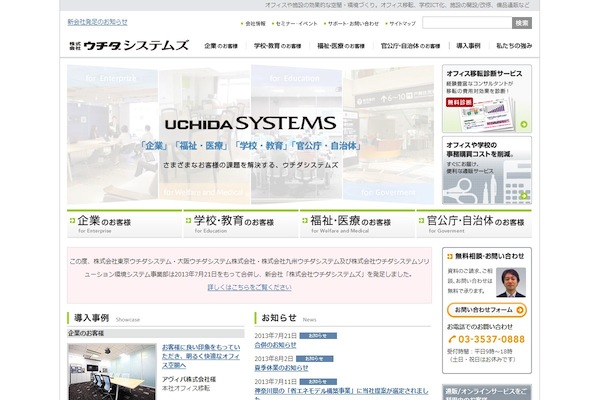Click the 新会社発足のお知らせ link
Image resolution: width=600 pixels, height=400 pixels.
98,22
